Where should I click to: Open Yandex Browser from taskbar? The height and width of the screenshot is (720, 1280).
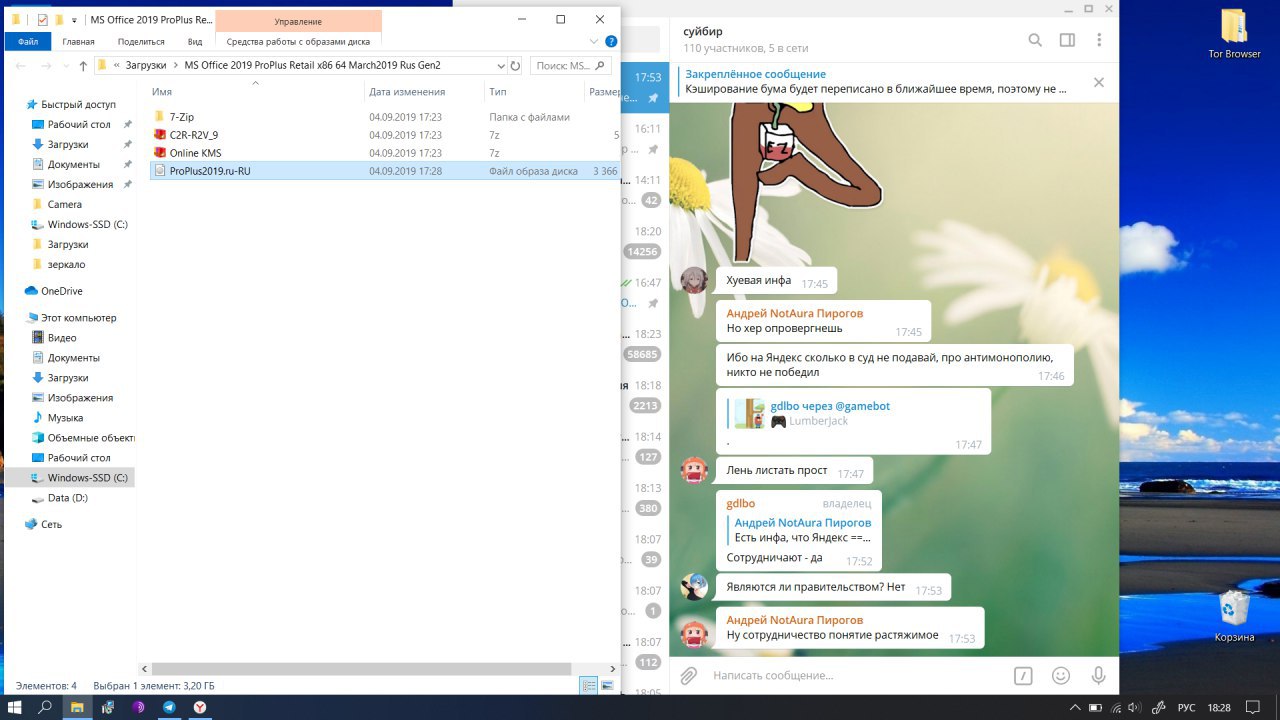(x=200, y=707)
